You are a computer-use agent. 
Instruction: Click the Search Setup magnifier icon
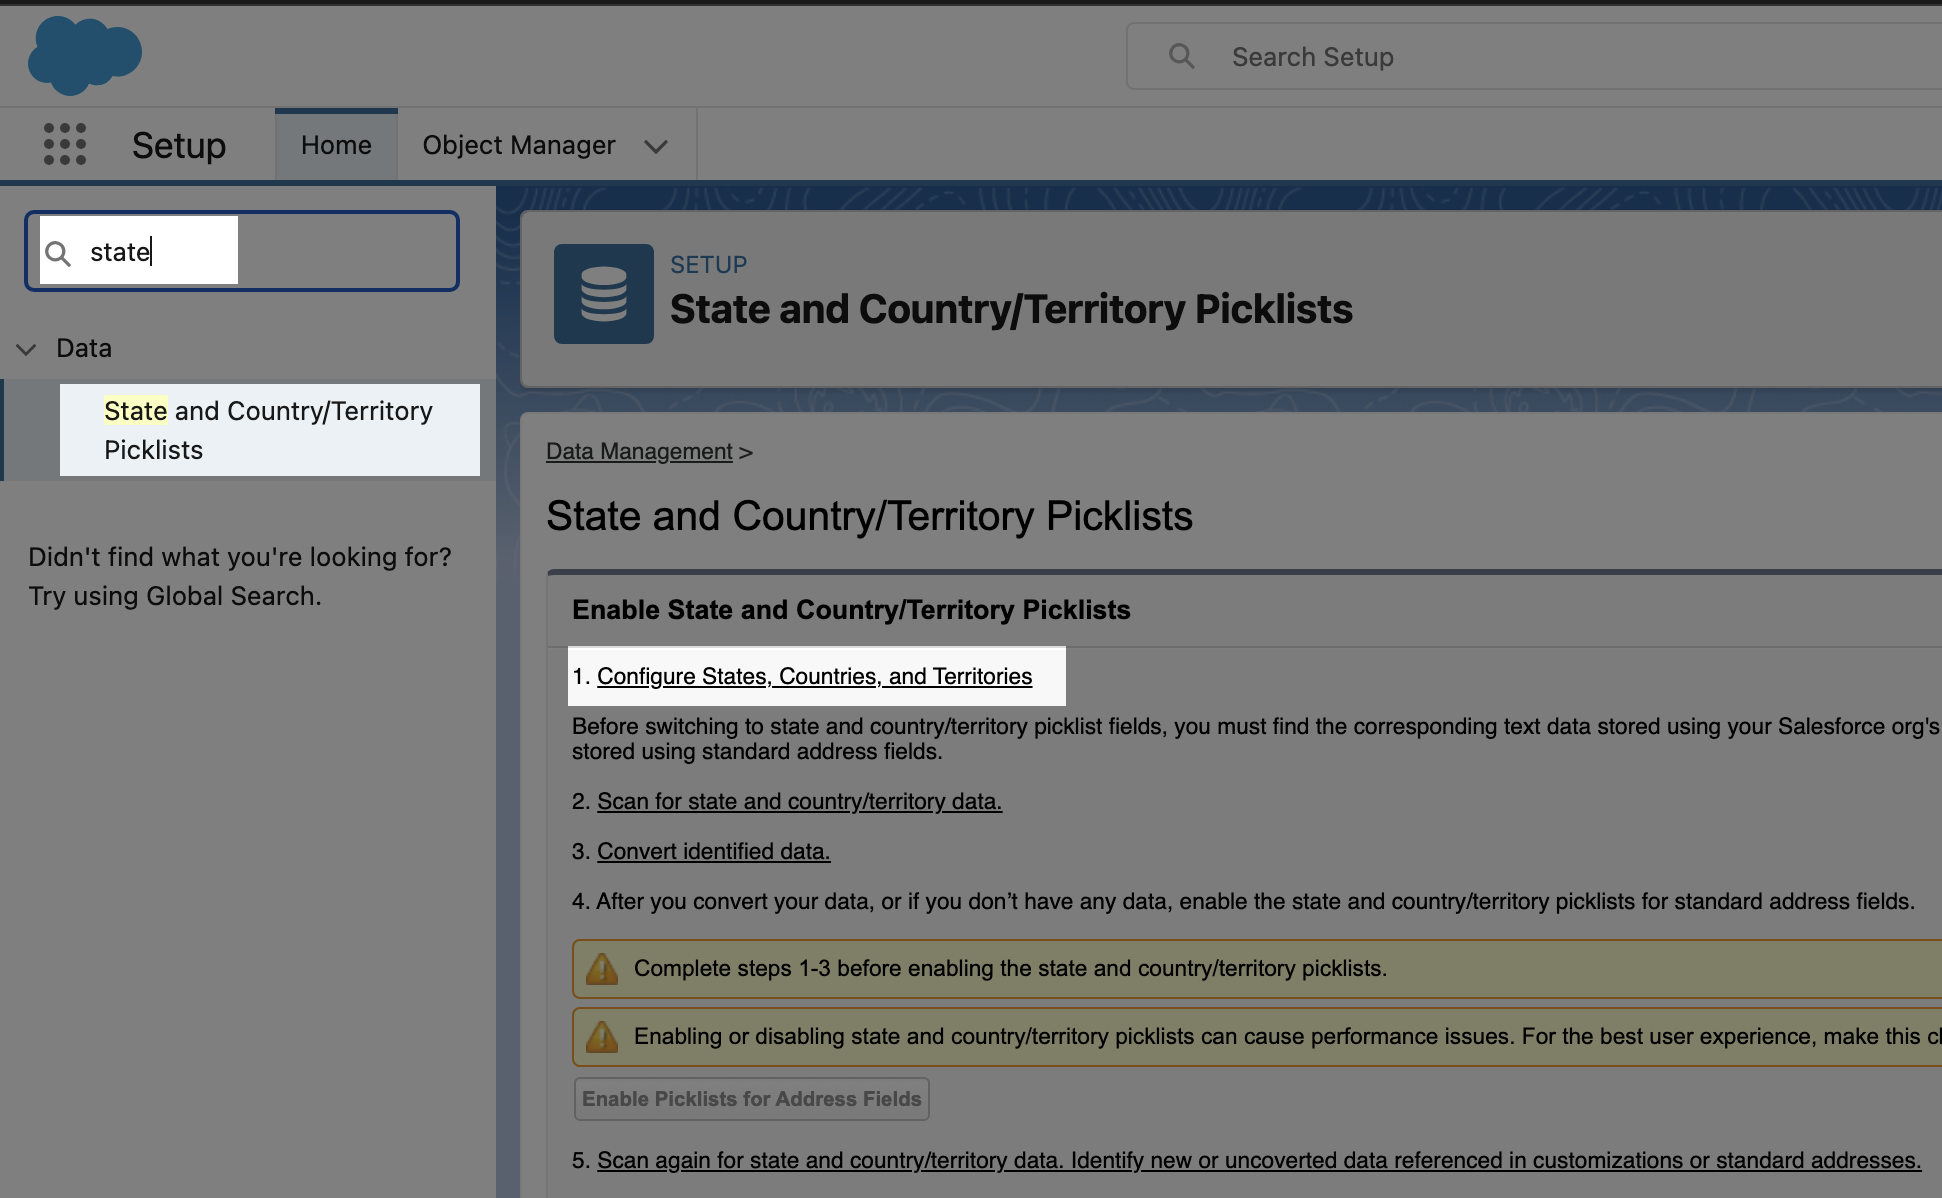tap(1181, 57)
